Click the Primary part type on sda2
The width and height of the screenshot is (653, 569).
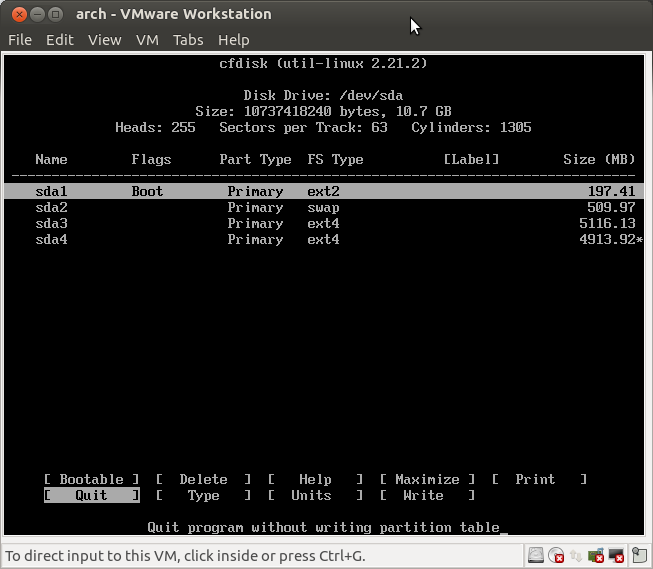(255, 207)
